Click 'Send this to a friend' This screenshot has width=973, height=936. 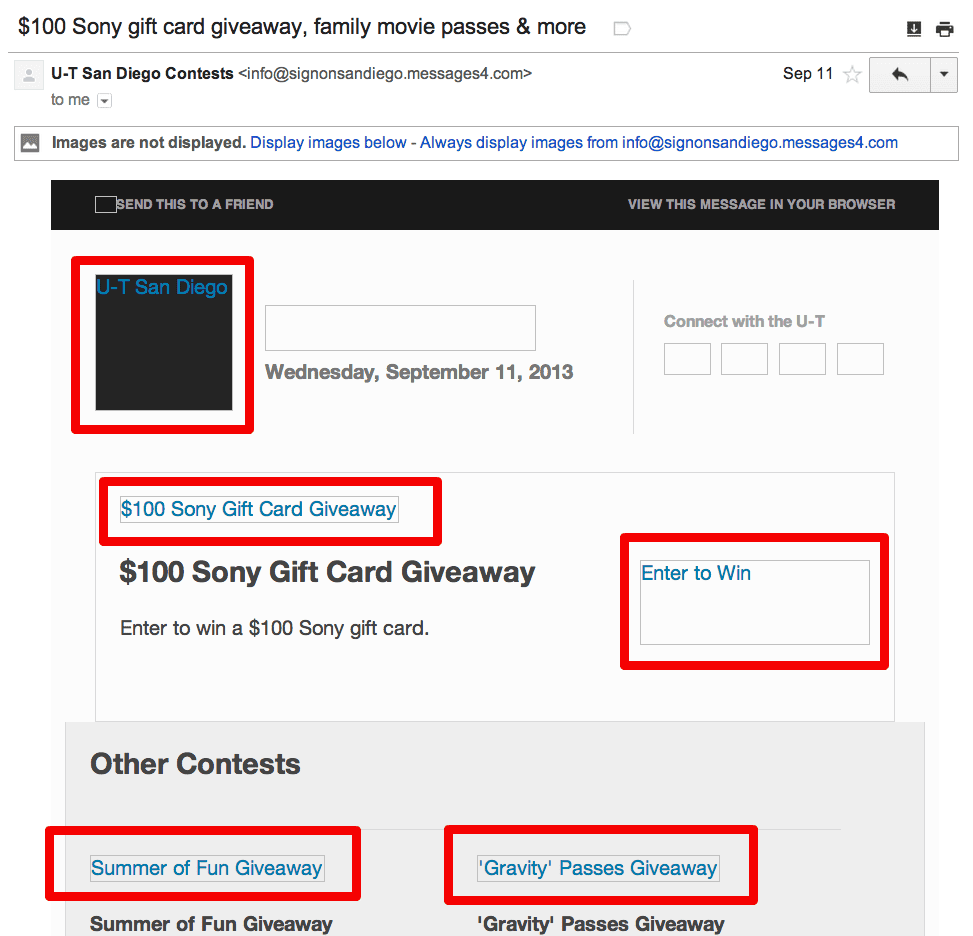coord(194,204)
